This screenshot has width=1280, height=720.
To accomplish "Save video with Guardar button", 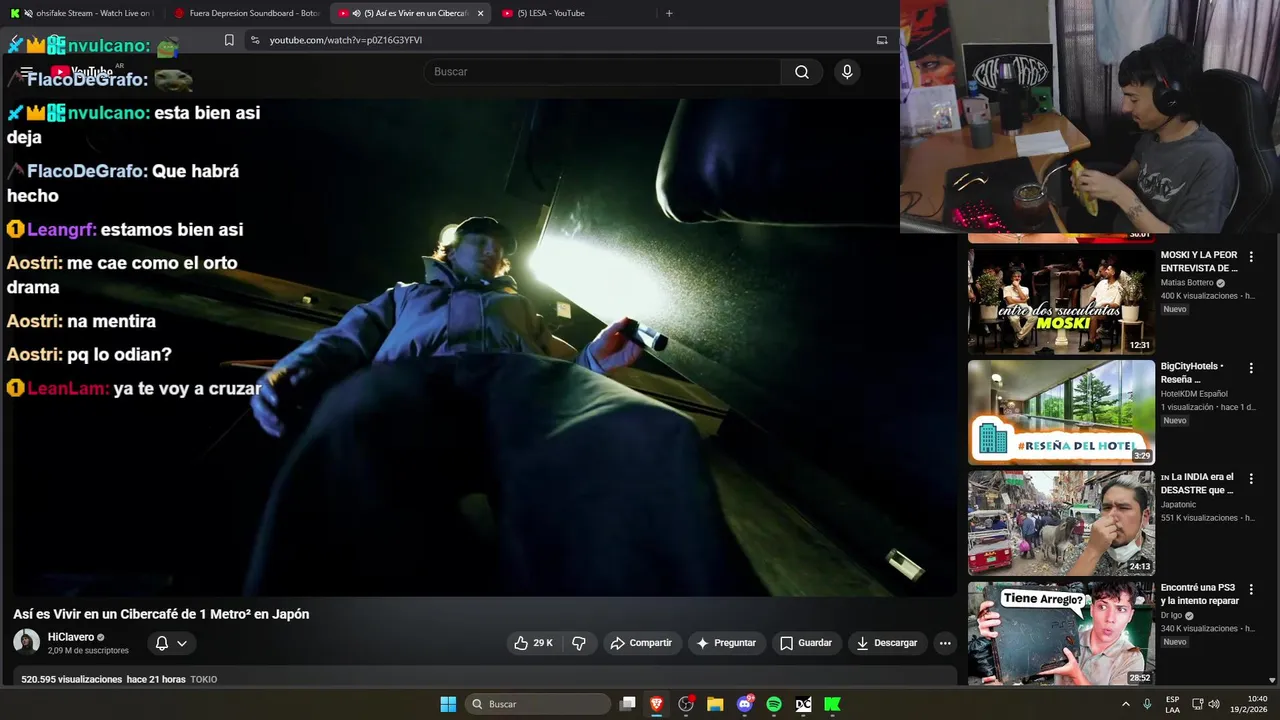I will (806, 643).
